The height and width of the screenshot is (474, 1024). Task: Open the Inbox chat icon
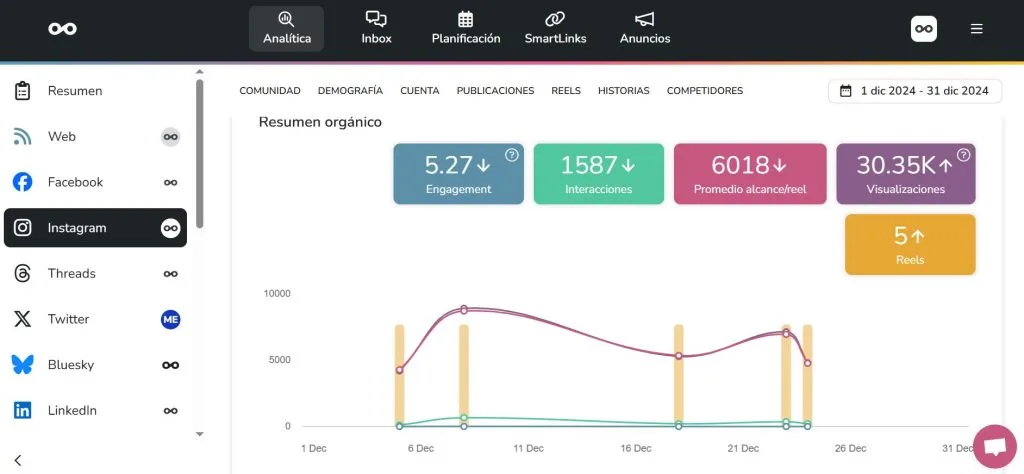pyautogui.click(x=376, y=20)
